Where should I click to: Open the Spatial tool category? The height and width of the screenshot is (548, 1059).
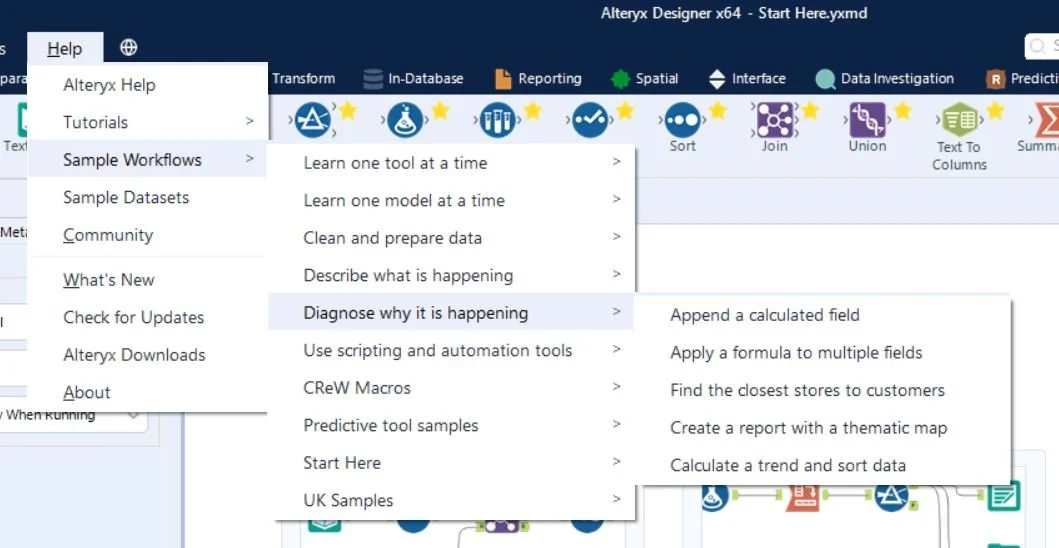coord(644,79)
